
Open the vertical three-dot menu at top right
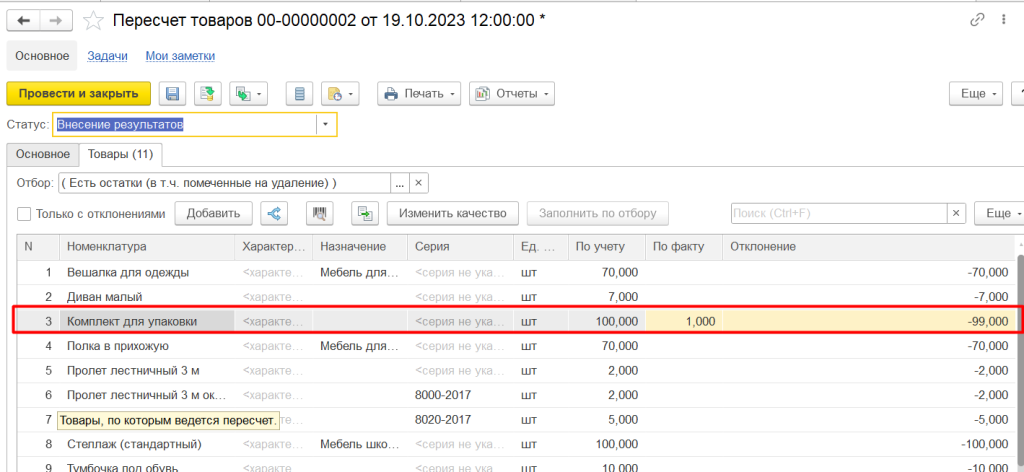pyautogui.click(x=1002, y=20)
